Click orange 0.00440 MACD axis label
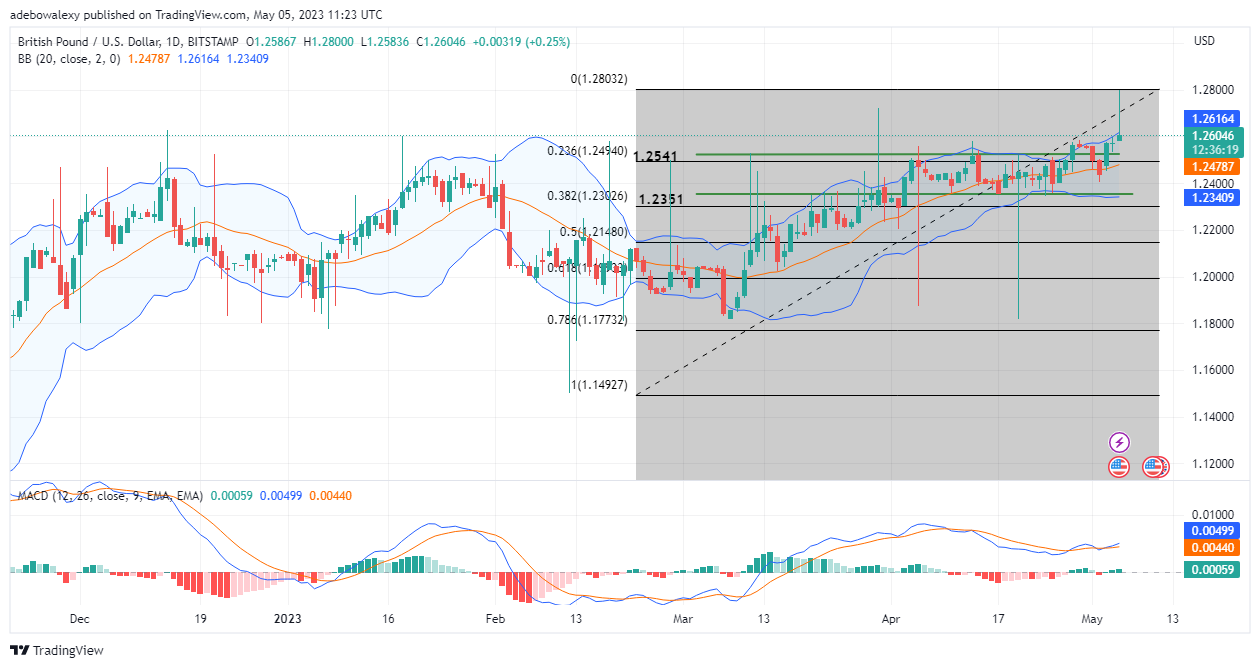The image size is (1260, 668). (1213, 547)
